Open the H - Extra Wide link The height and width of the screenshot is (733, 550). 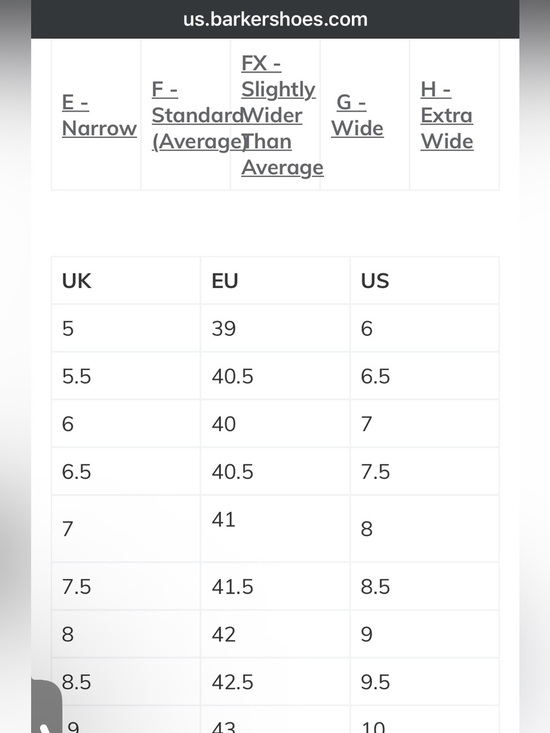pos(447,115)
